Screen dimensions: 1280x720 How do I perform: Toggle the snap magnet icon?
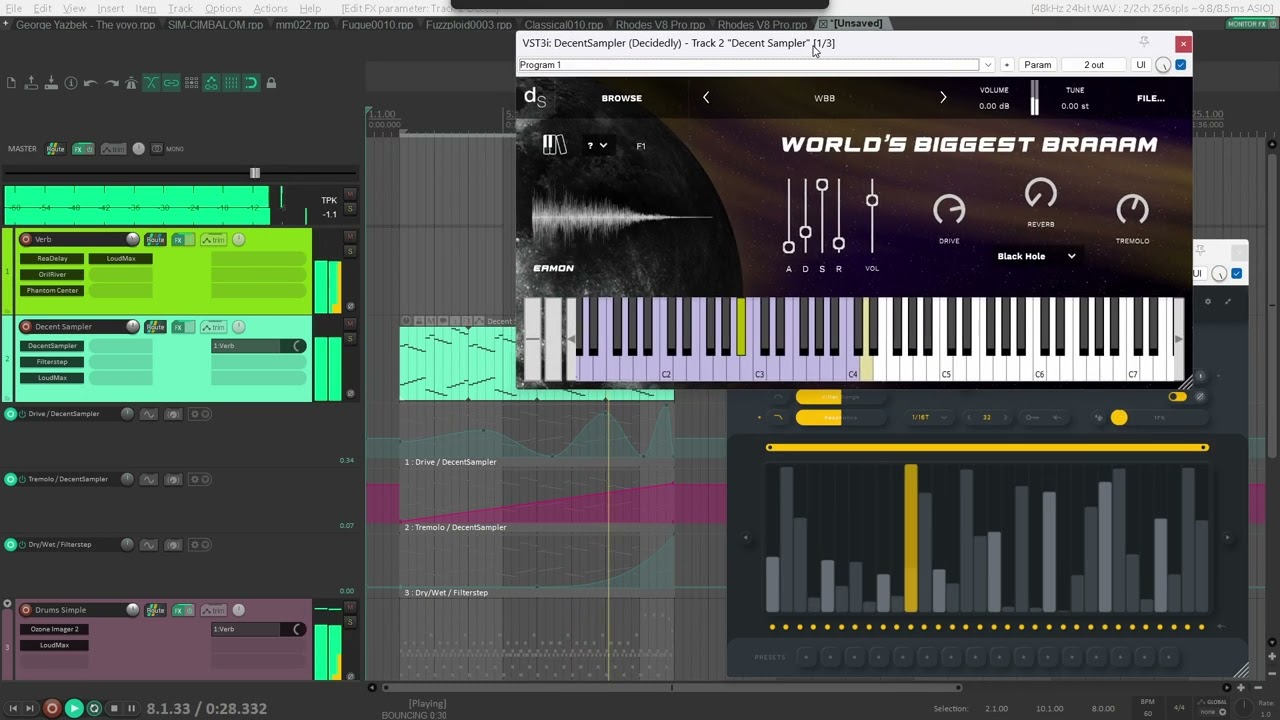[251, 83]
